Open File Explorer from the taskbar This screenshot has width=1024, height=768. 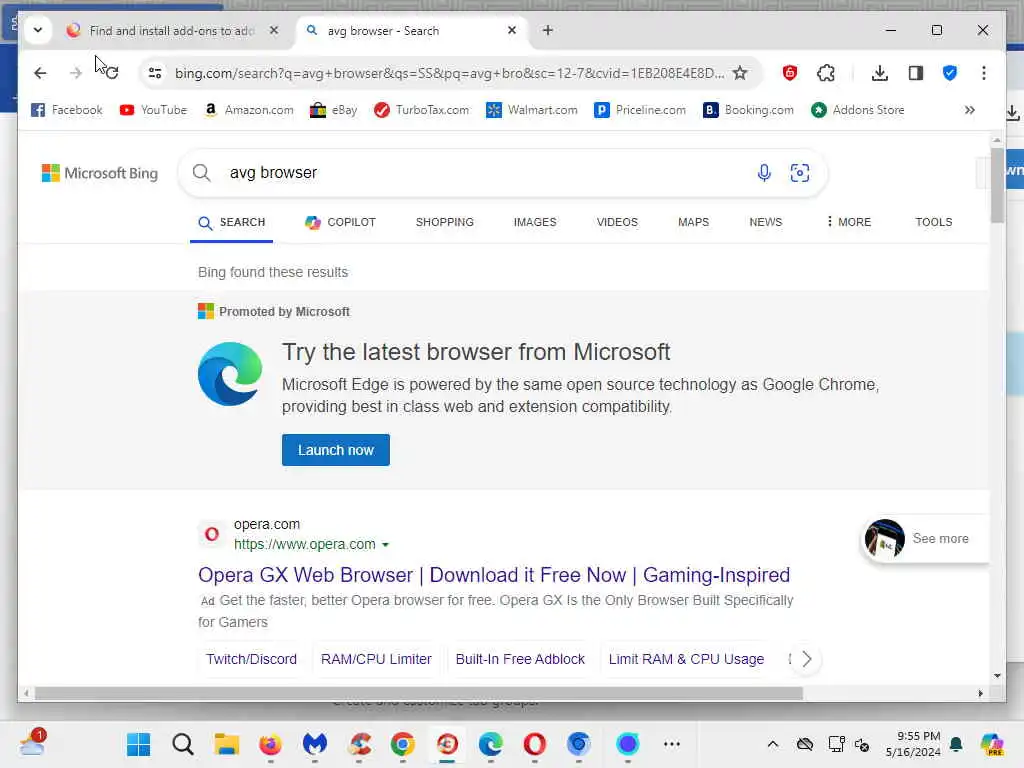tap(227, 744)
